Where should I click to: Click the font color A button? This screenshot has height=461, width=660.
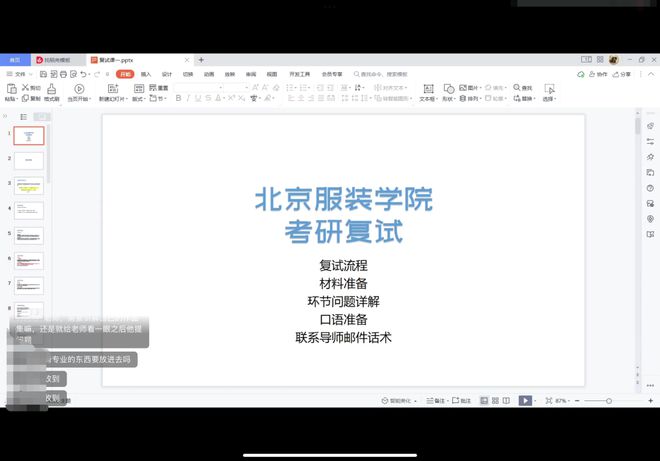coord(218,98)
